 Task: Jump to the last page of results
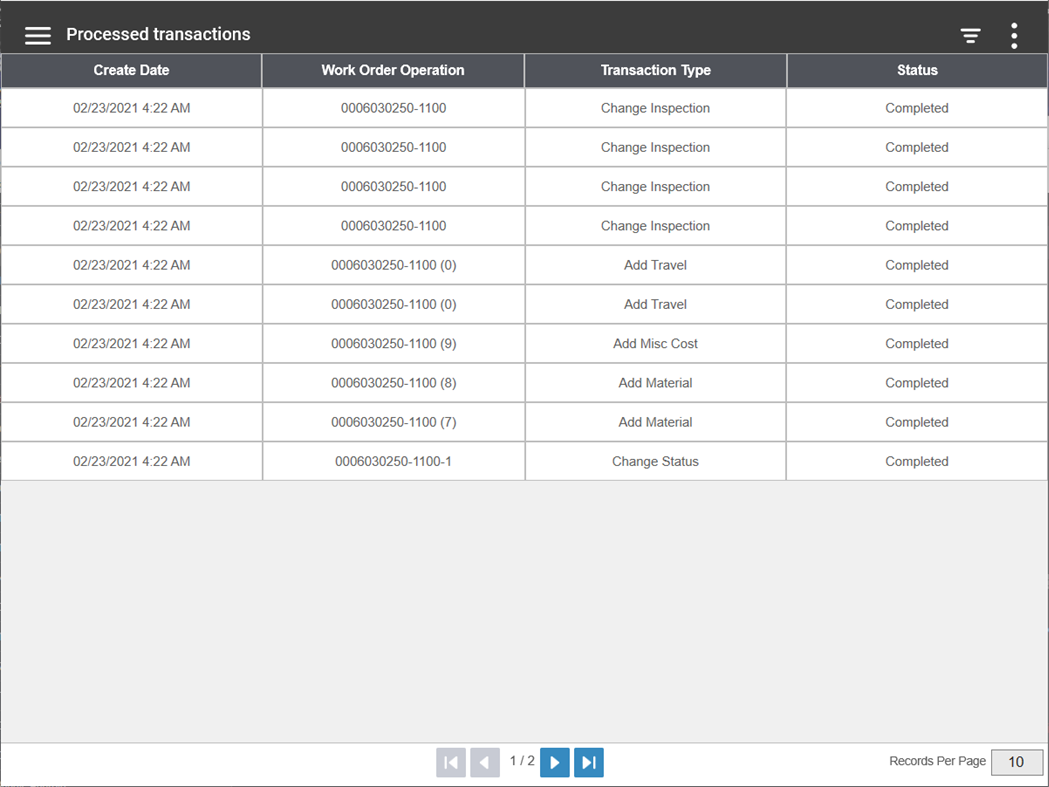point(588,762)
